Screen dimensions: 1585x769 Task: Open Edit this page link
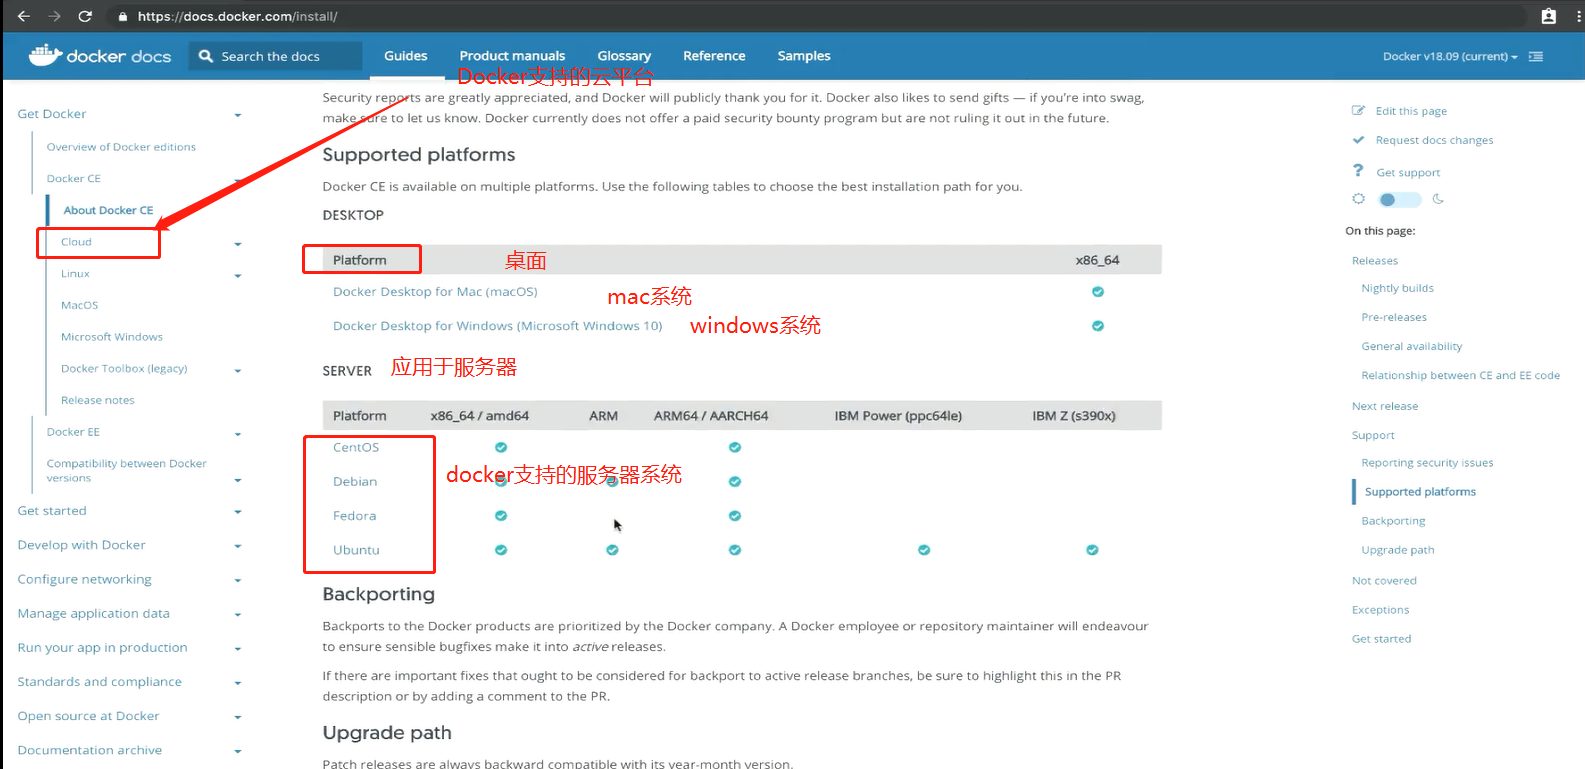coord(1411,111)
